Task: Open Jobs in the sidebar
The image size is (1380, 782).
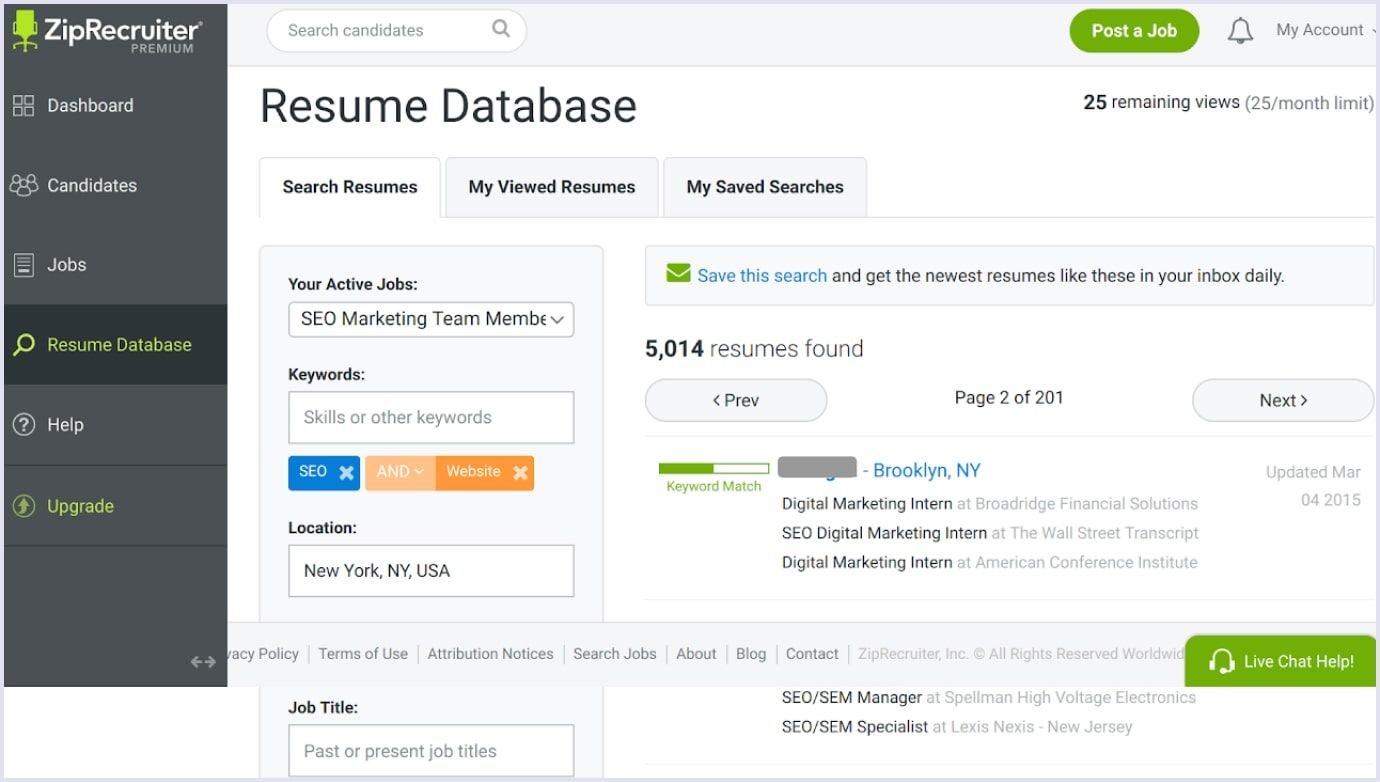Action: coord(115,265)
